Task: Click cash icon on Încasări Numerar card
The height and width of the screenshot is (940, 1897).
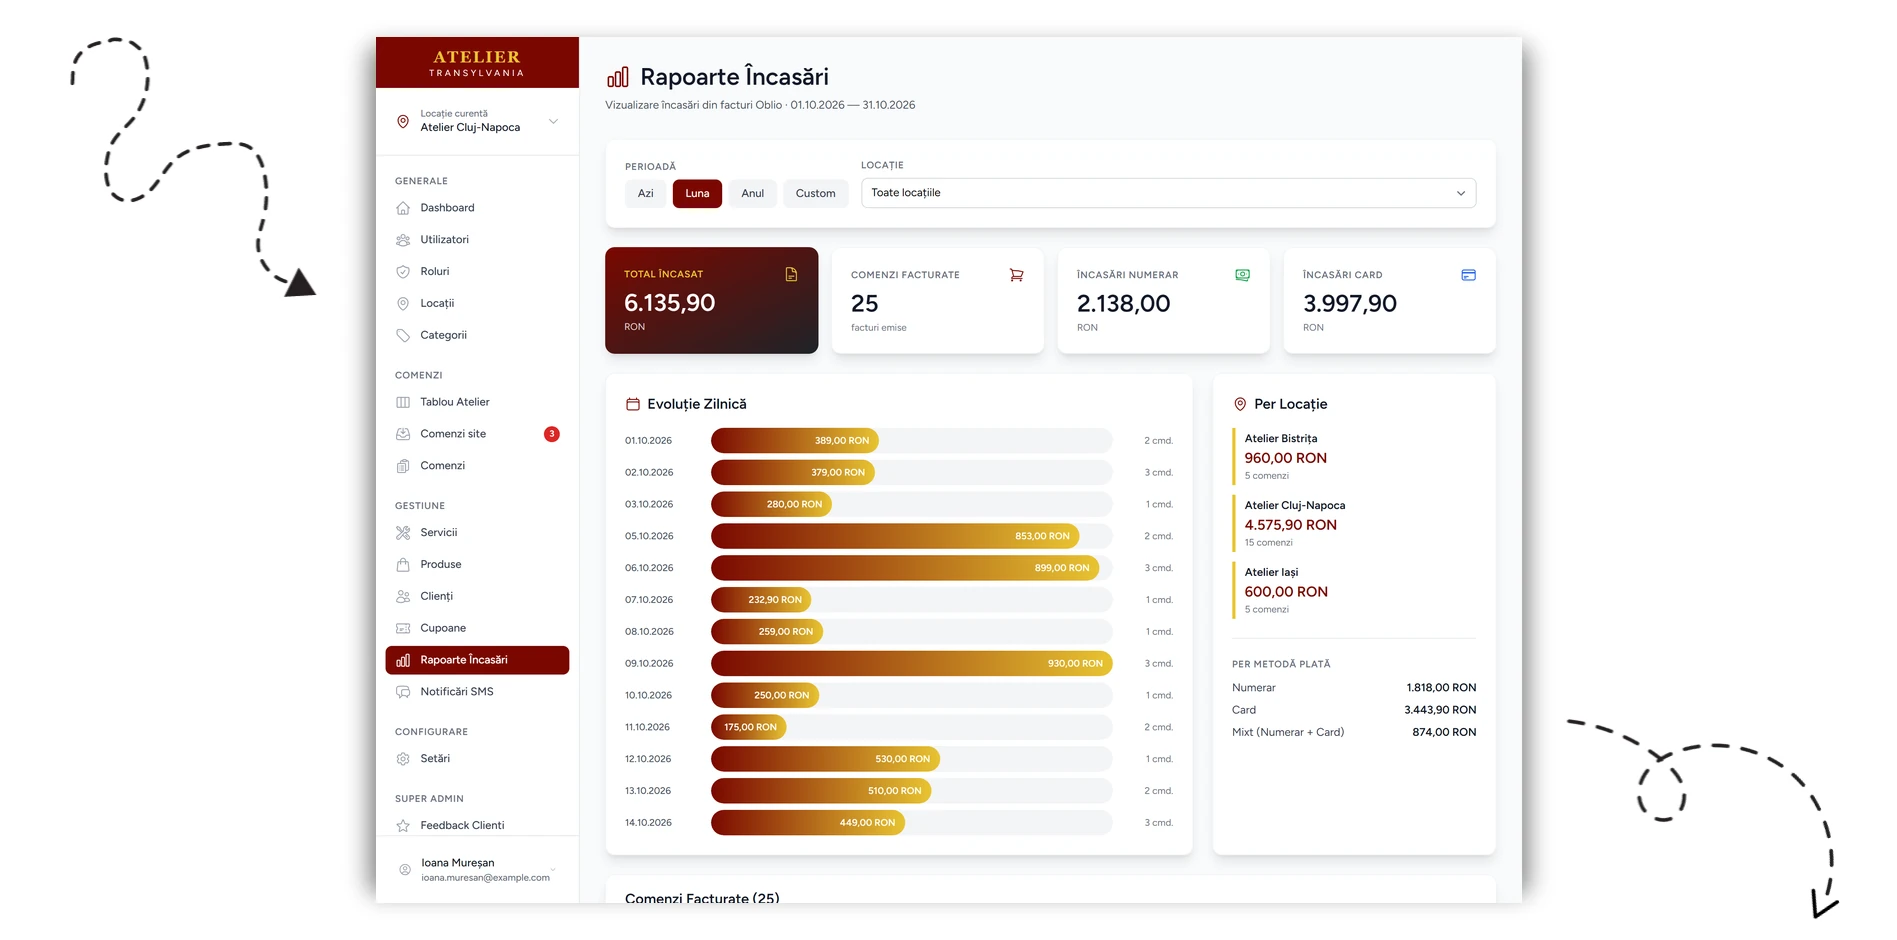Action: coord(1242,275)
